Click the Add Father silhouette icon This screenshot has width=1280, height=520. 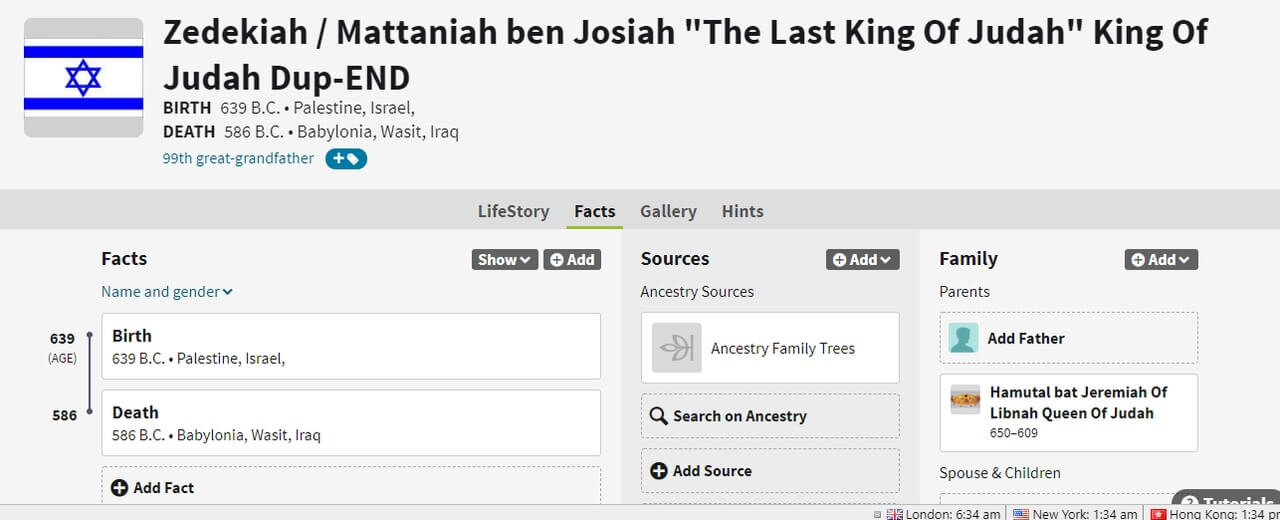click(964, 338)
